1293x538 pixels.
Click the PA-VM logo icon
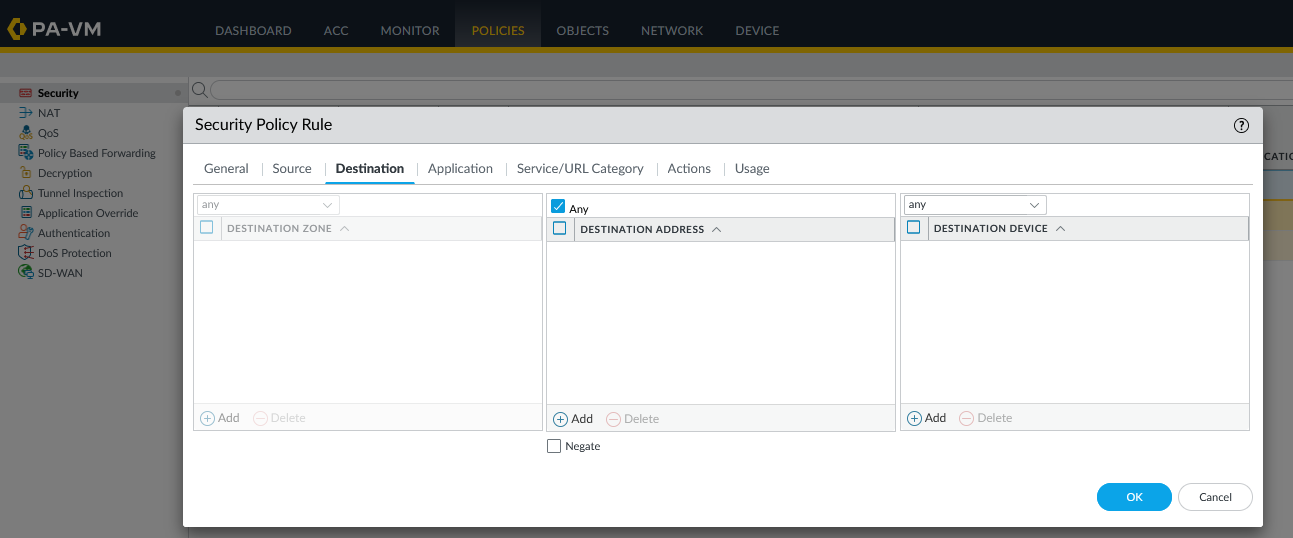[16, 29]
